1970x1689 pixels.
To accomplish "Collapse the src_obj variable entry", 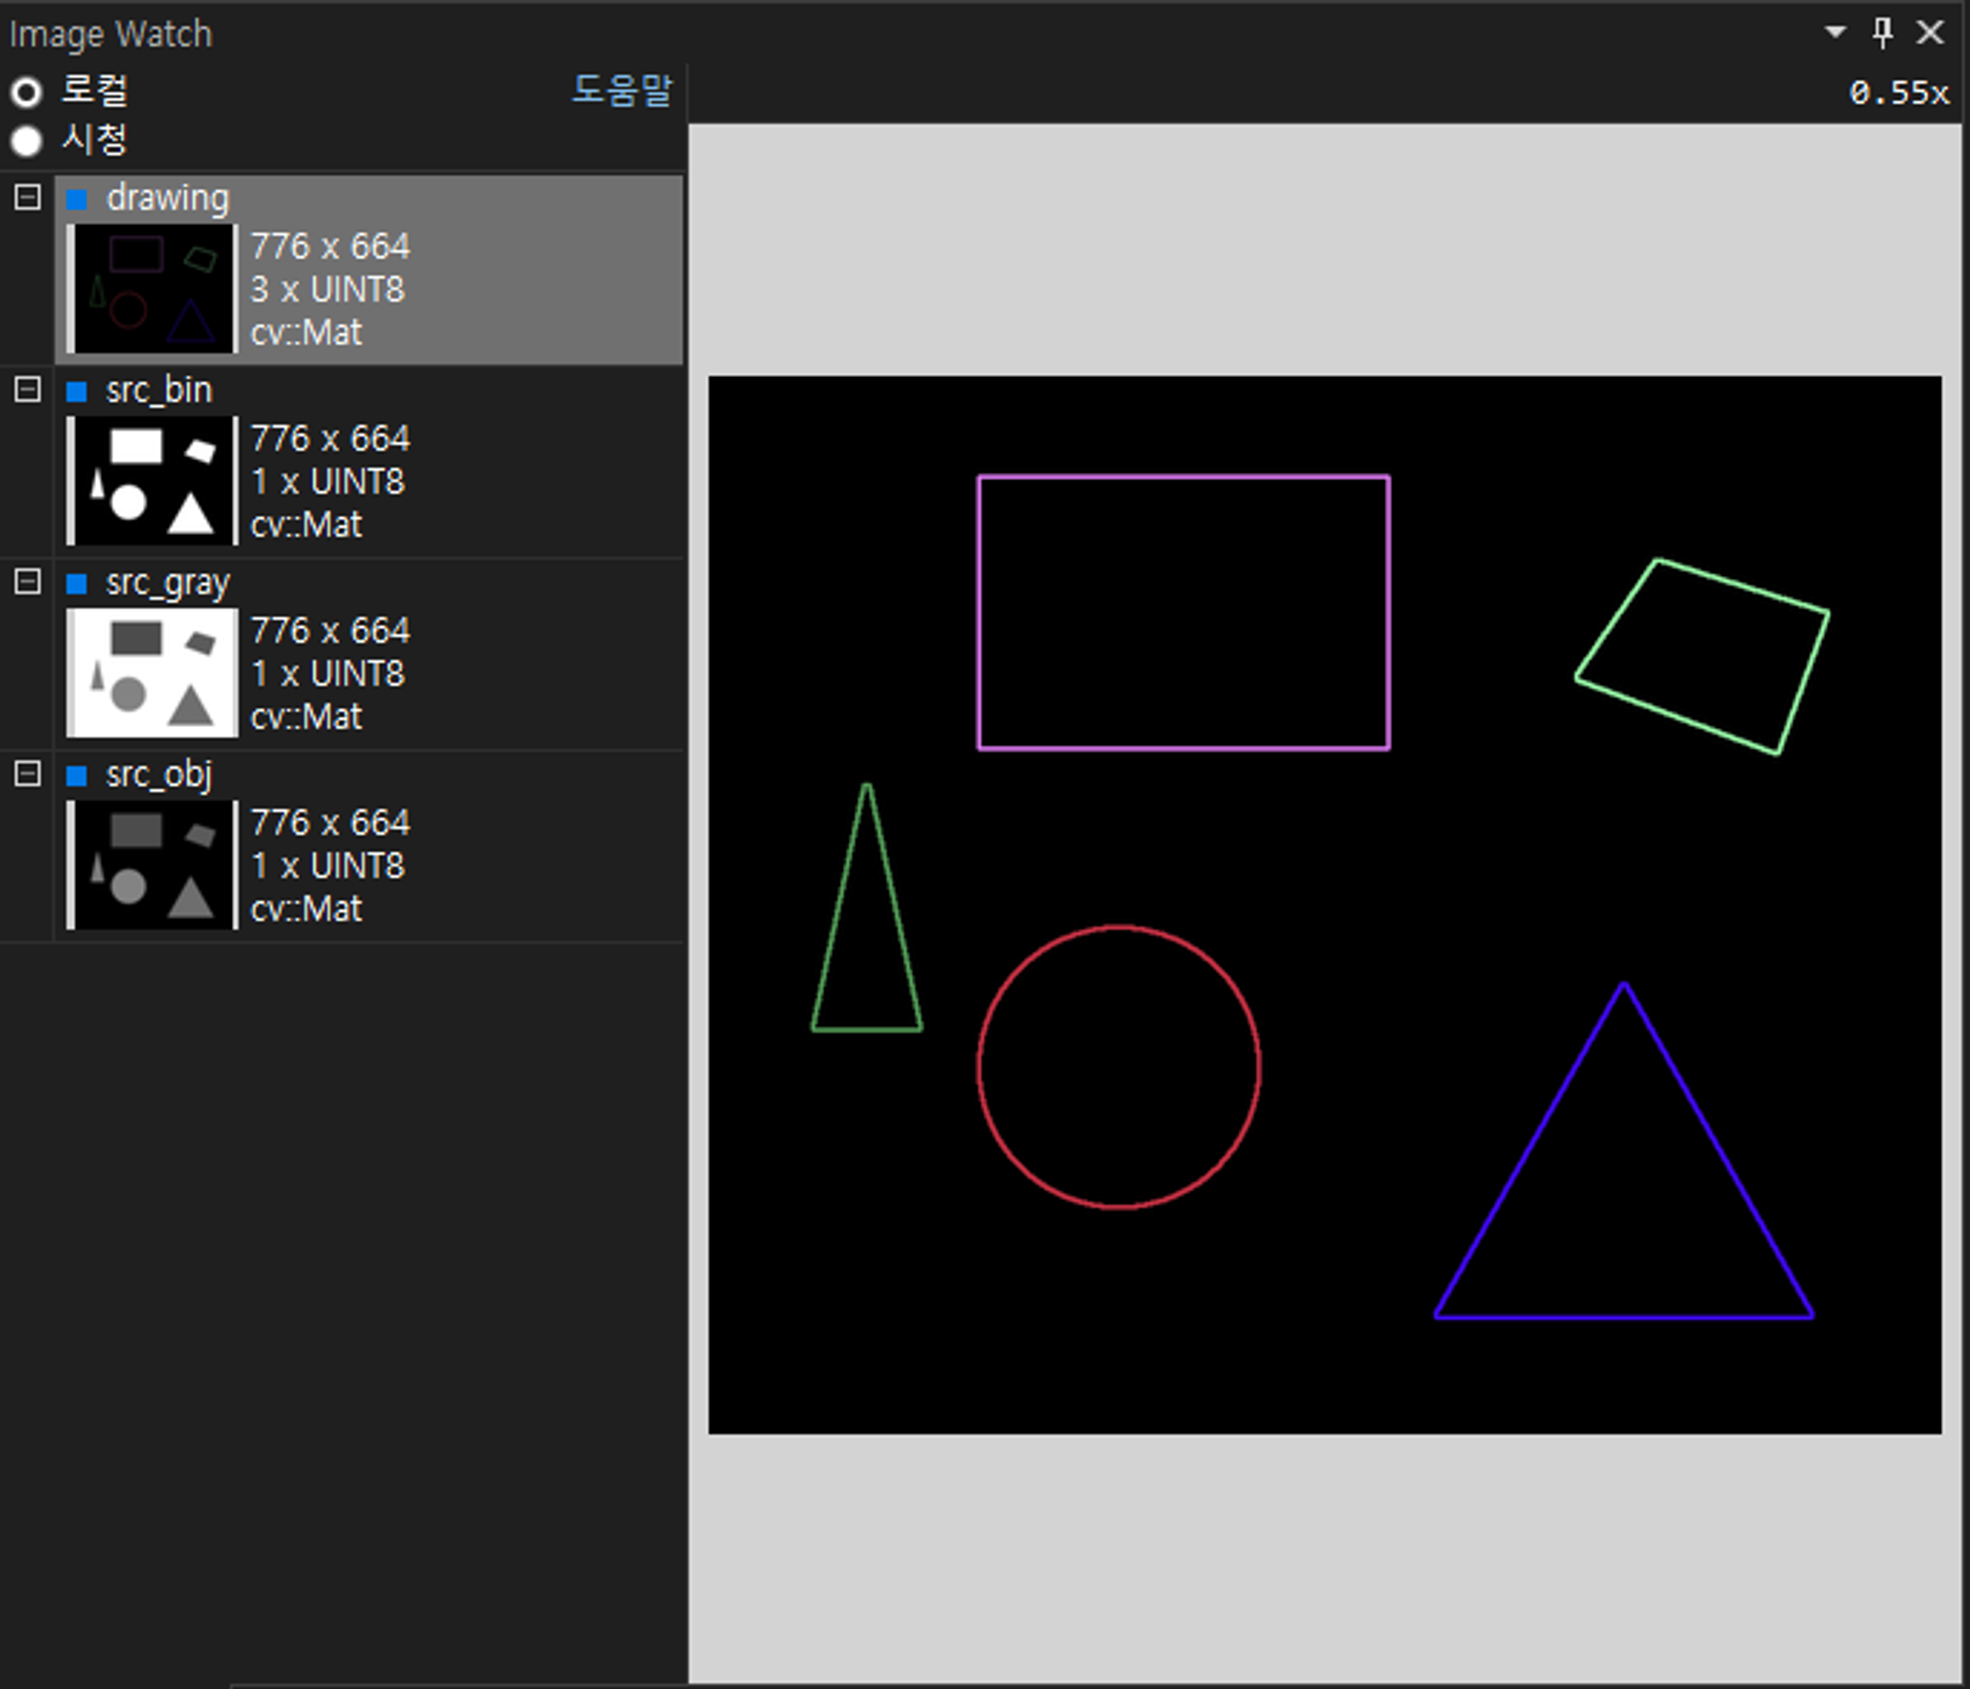I will 28,773.
